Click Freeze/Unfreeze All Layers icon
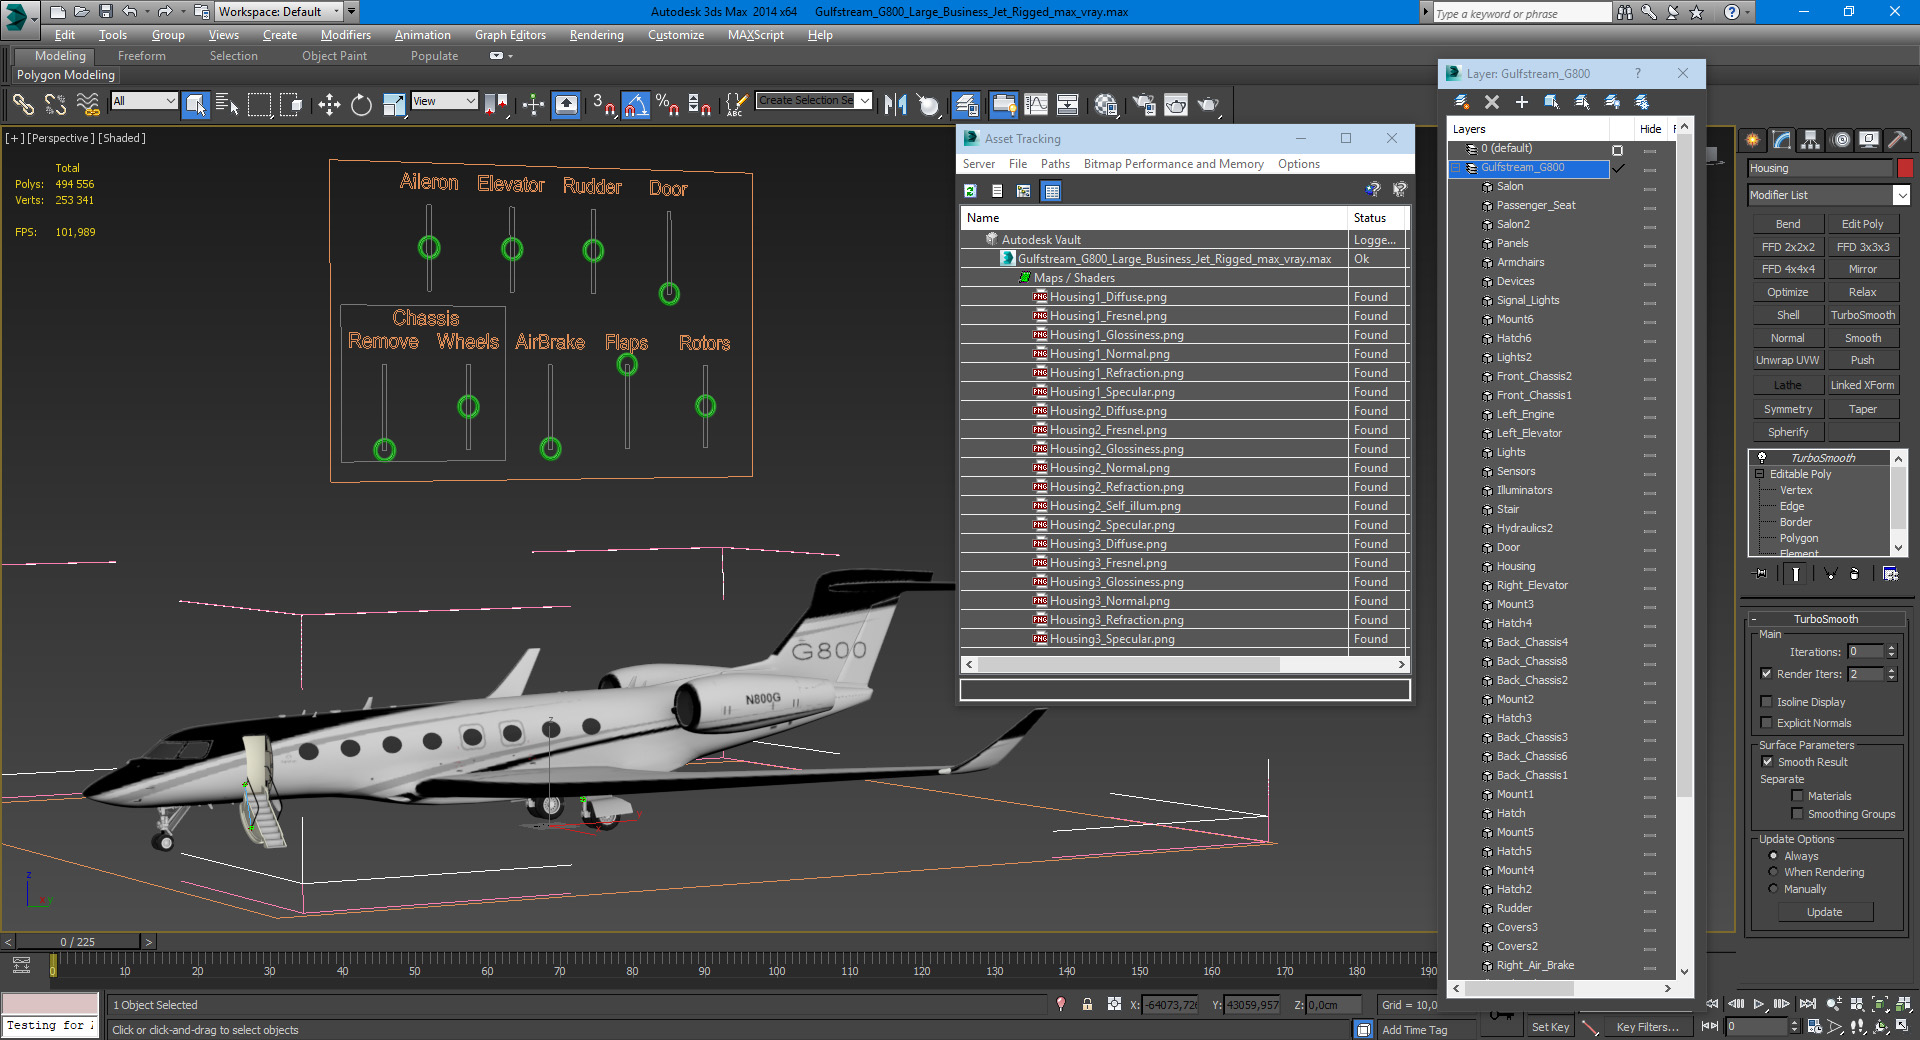 coord(1642,102)
